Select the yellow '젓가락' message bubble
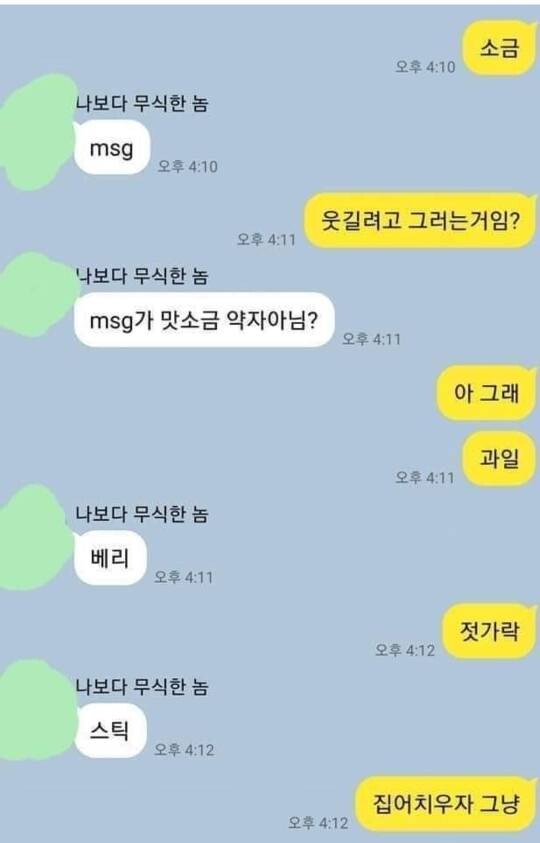The image size is (540, 843). tap(489, 631)
